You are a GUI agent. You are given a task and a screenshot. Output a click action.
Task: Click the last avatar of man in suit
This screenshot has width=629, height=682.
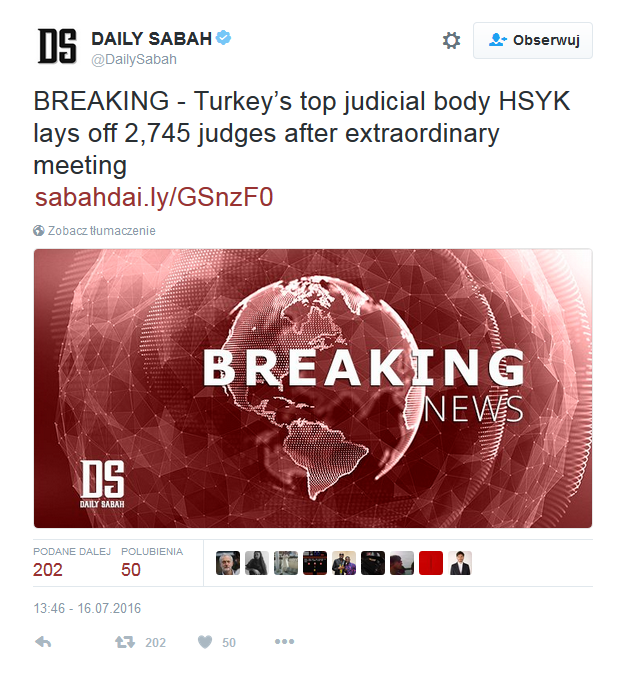click(460, 563)
